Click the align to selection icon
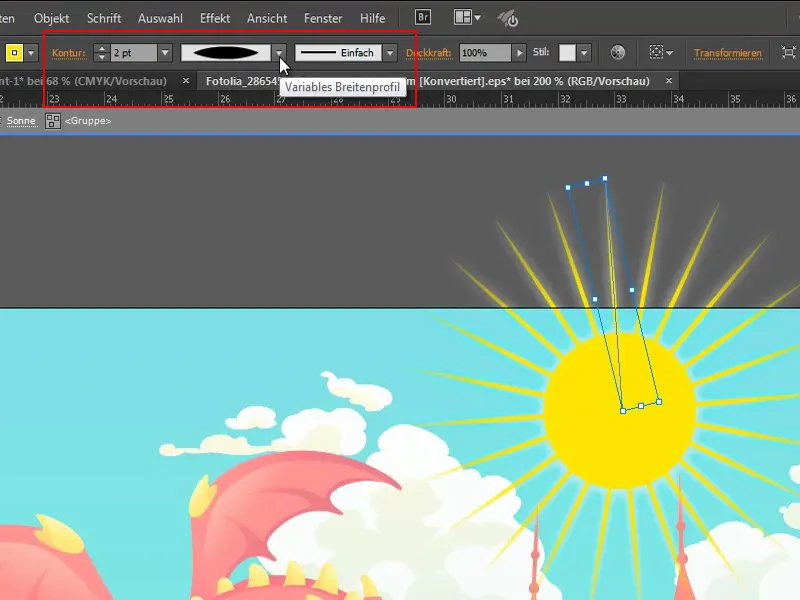Image resolution: width=800 pixels, height=600 pixels. [657, 52]
